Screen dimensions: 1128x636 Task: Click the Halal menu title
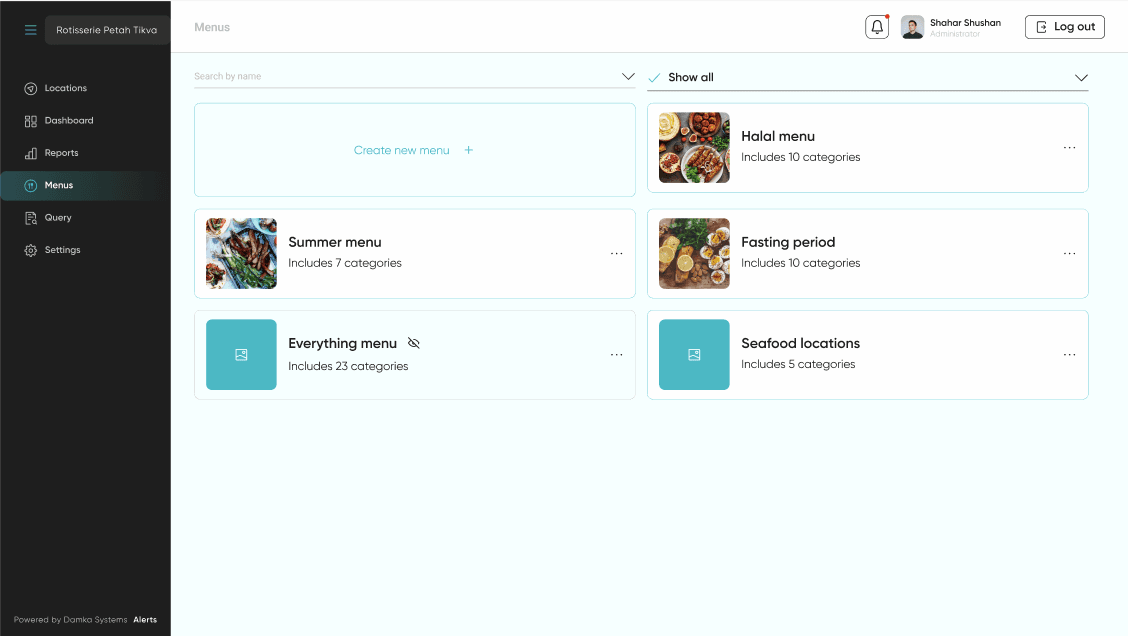coord(778,136)
